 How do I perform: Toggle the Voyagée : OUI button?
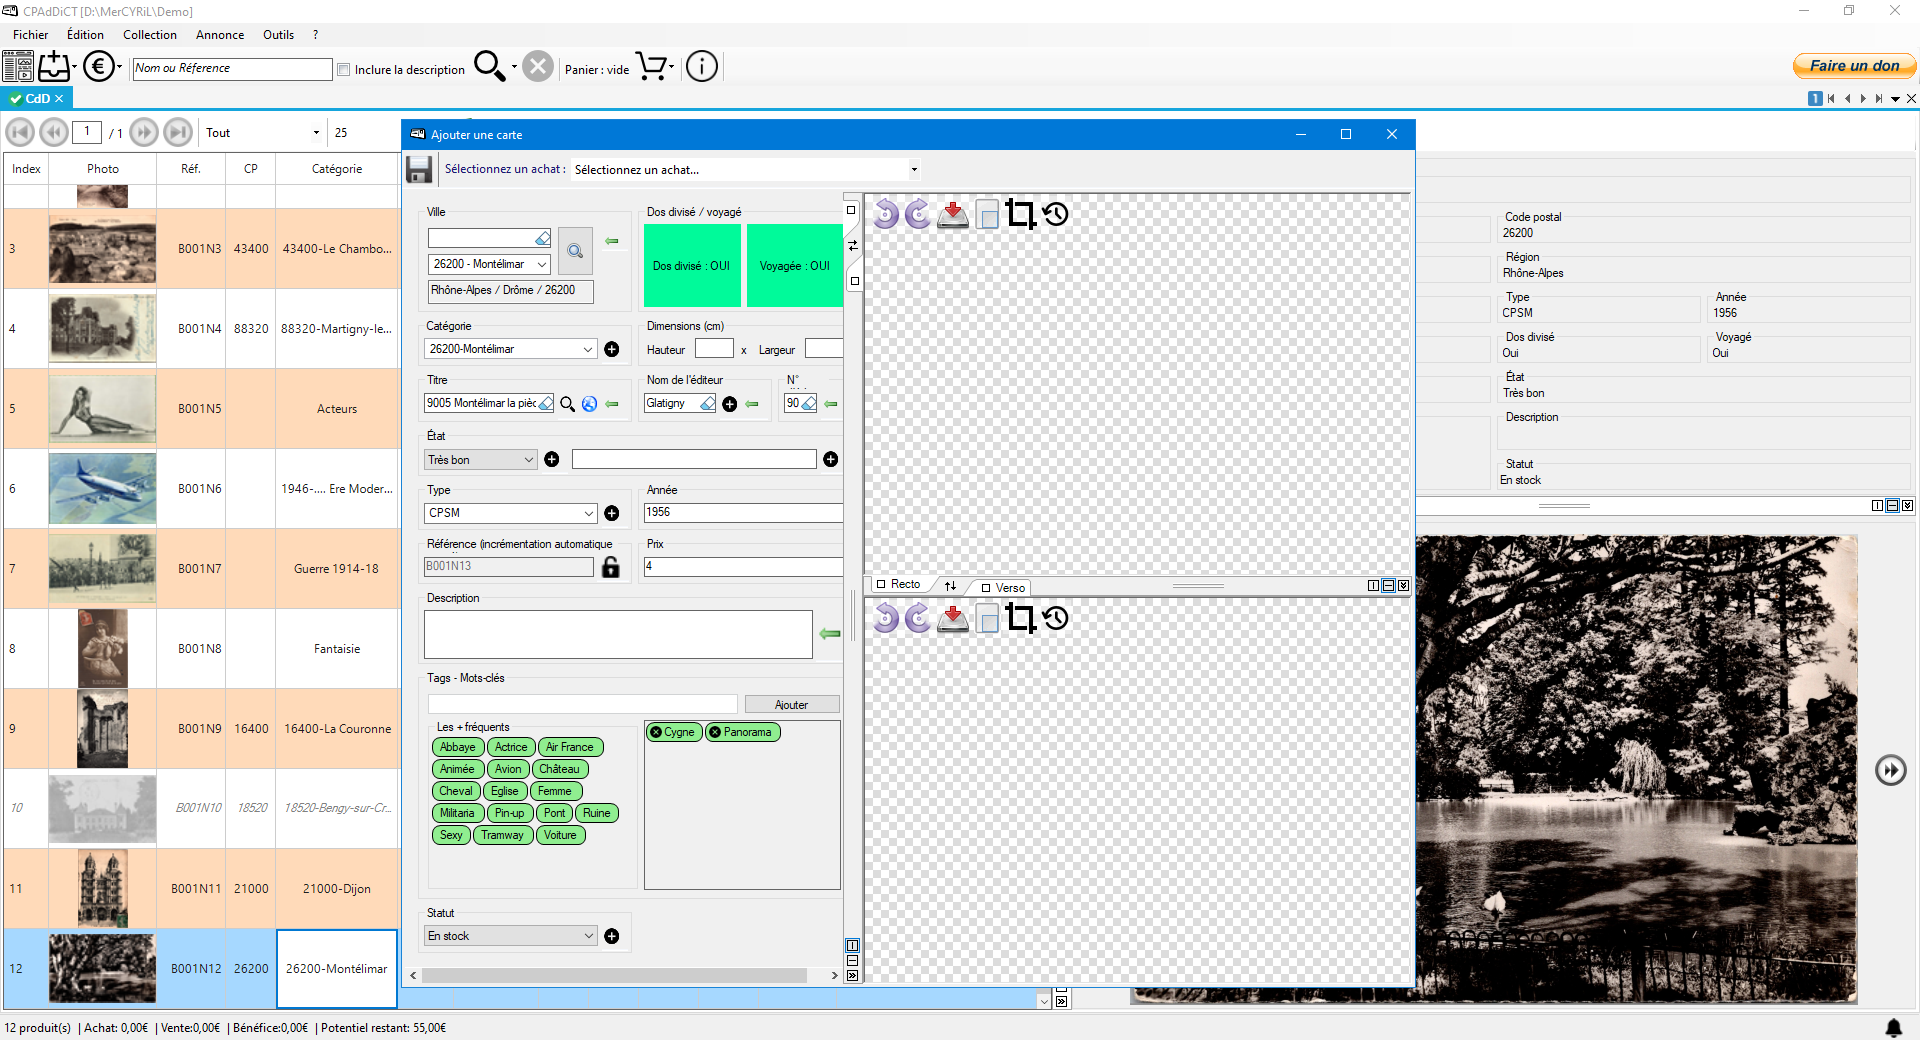[794, 266]
